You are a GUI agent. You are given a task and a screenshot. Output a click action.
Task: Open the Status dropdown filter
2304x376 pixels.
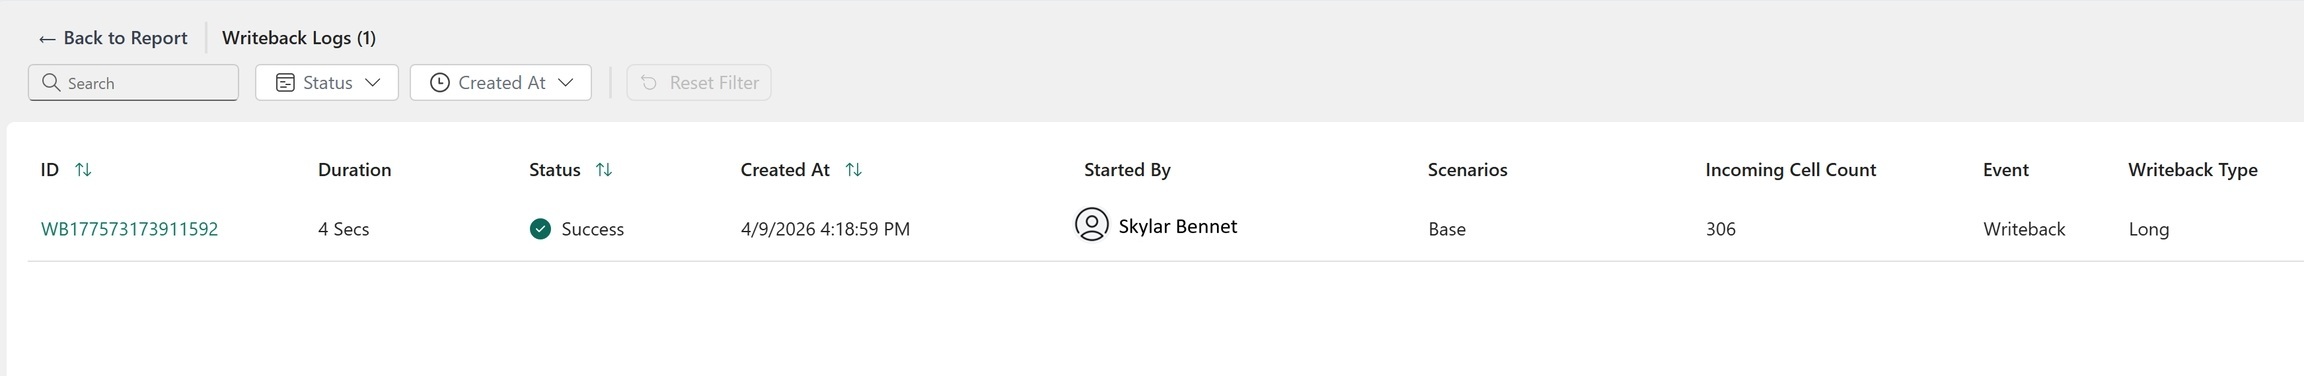click(x=327, y=82)
